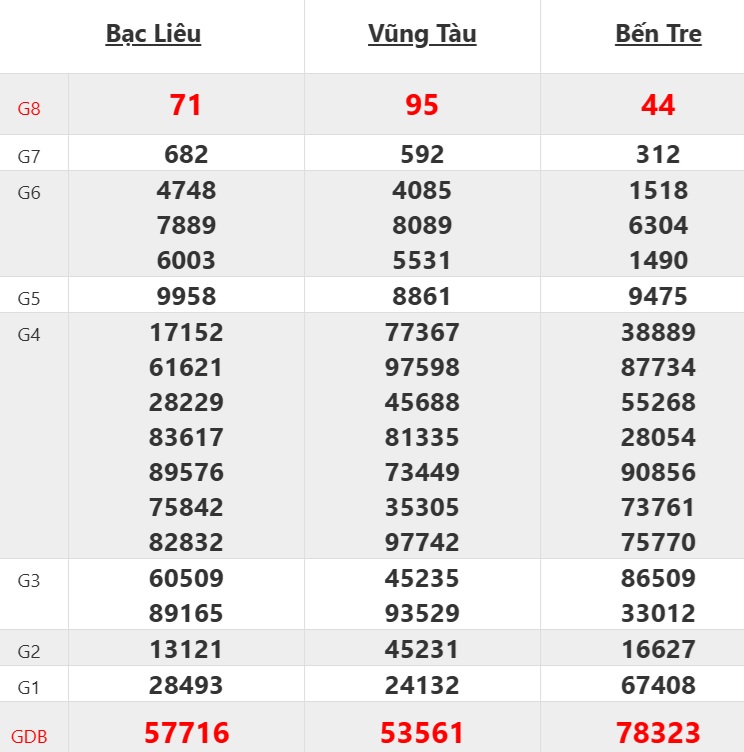Select G5 number 8861
The width and height of the screenshot is (744, 752).
[x=422, y=297]
